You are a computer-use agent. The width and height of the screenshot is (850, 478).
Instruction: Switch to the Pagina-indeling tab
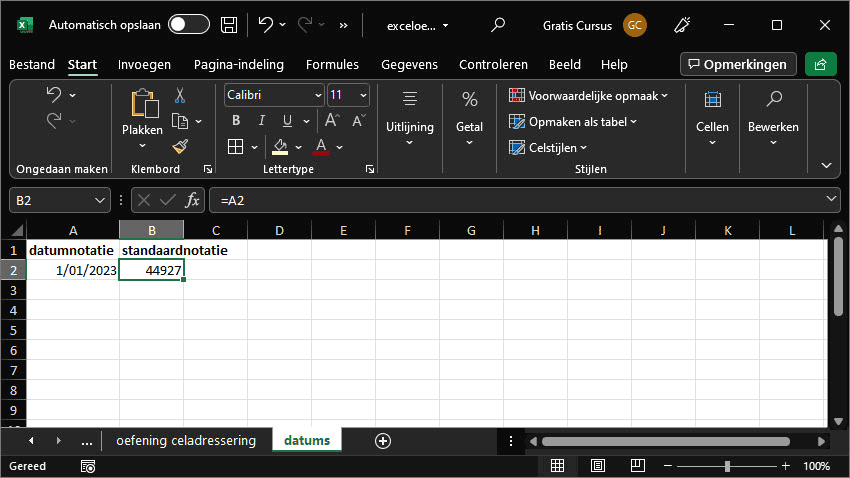tap(239, 64)
